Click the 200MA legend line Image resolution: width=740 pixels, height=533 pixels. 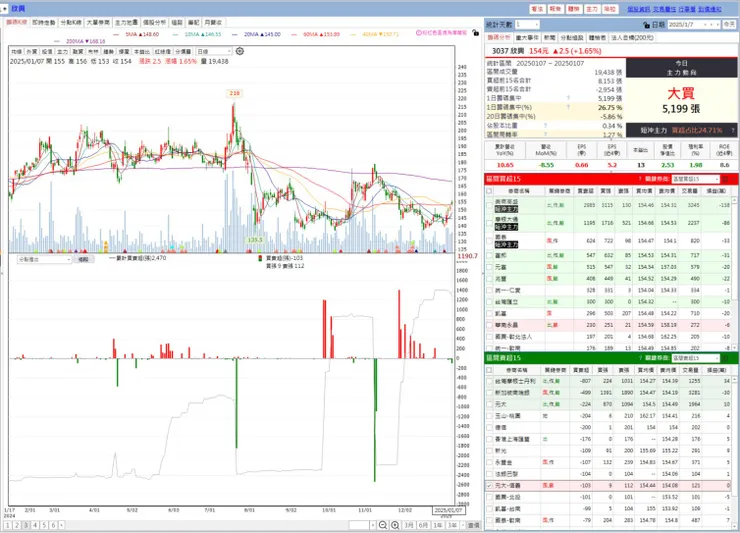pos(80,42)
